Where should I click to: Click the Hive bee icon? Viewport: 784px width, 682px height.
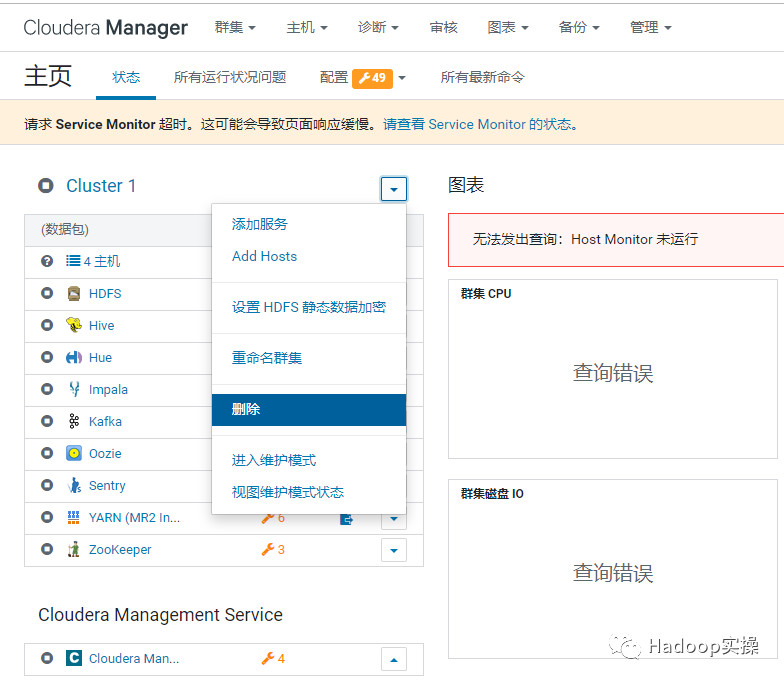74,325
